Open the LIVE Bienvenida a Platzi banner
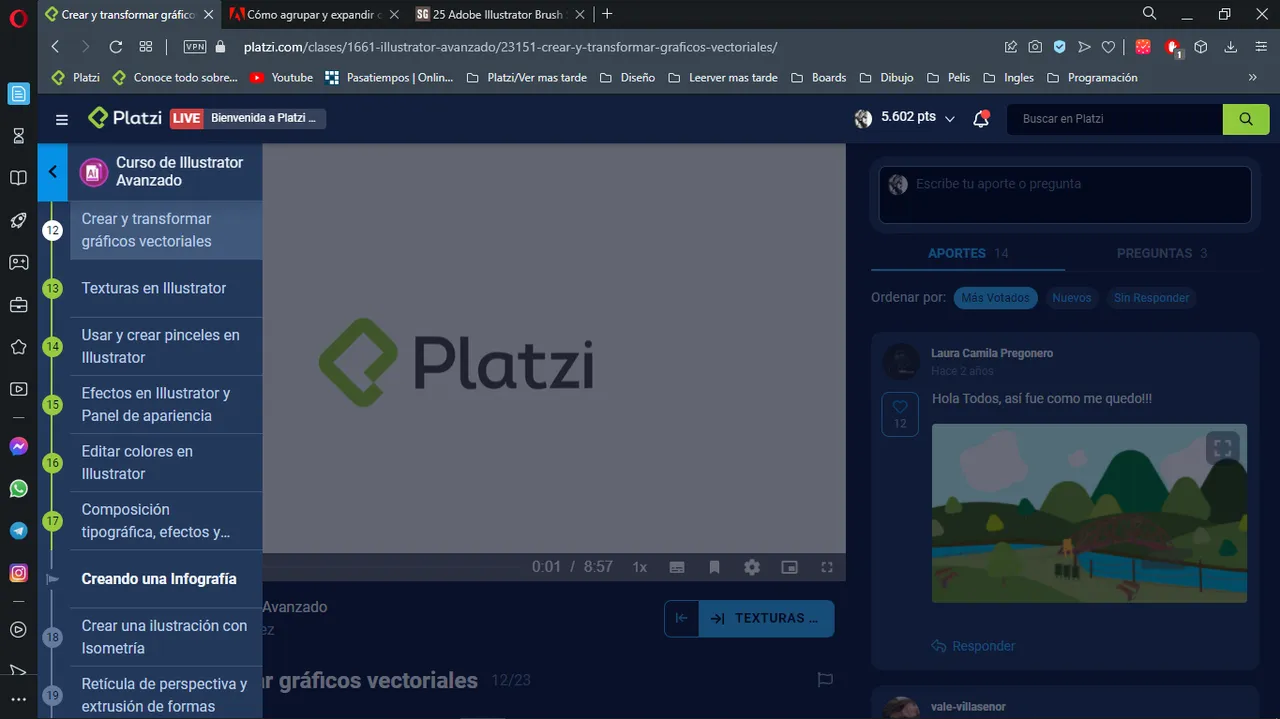The height and width of the screenshot is (719, 1280). click(248, 118)
